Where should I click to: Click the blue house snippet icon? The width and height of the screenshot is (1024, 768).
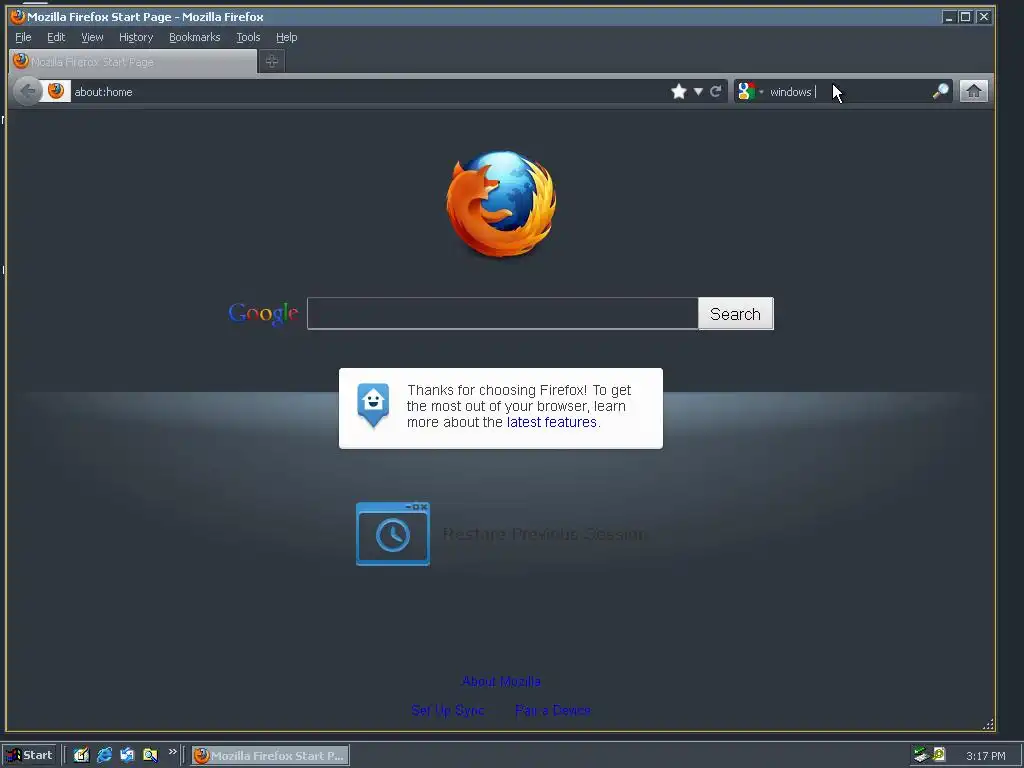(373, 405)
